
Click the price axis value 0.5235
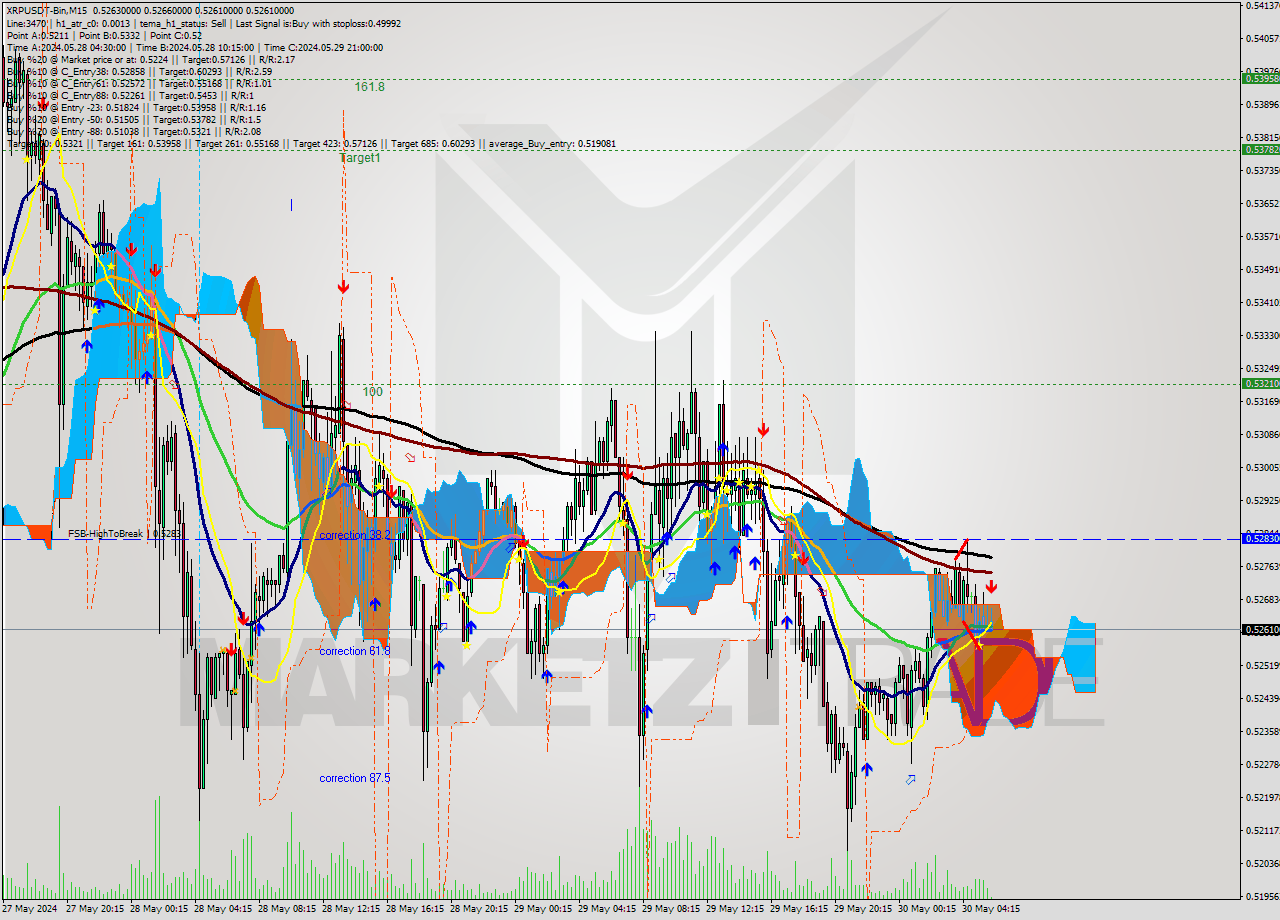[x=1262, y=731]
